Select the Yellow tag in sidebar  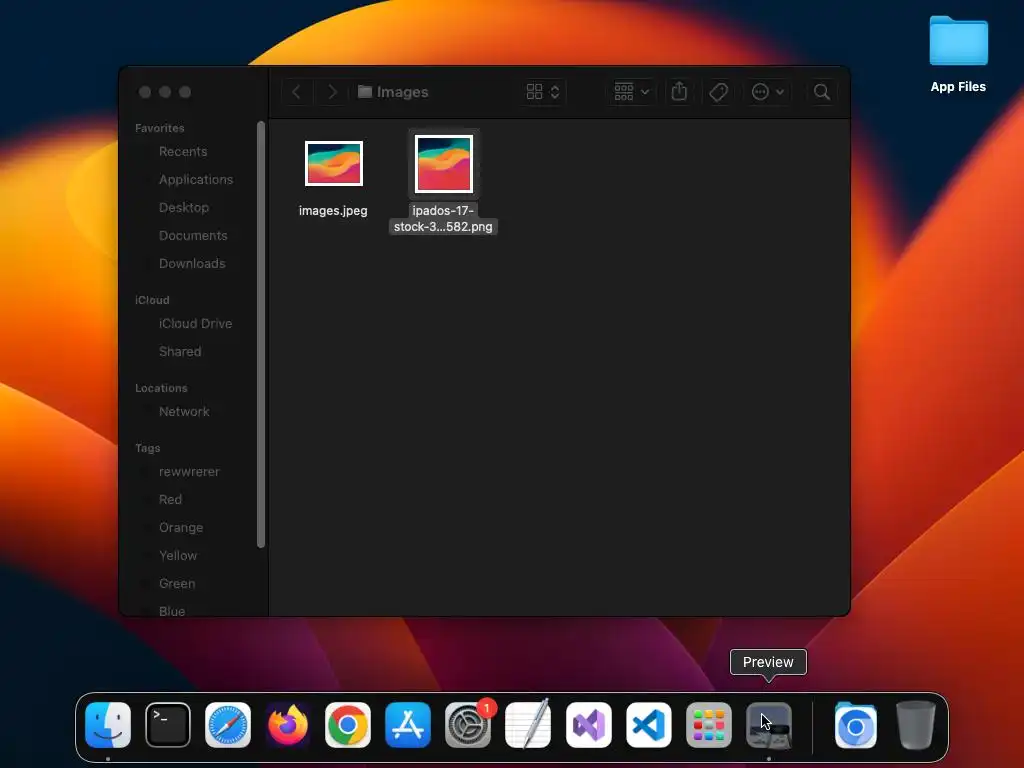(x=178, y=556)
